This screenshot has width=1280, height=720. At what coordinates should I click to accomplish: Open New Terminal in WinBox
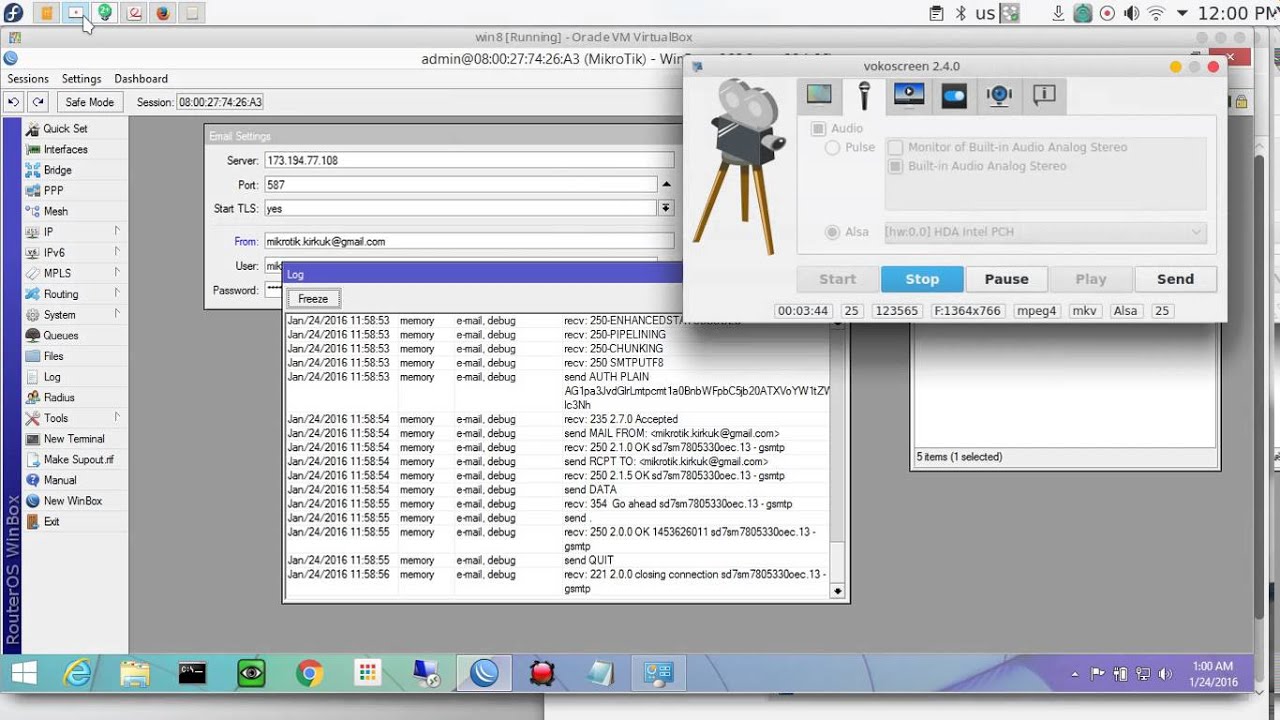pos(73,439)
